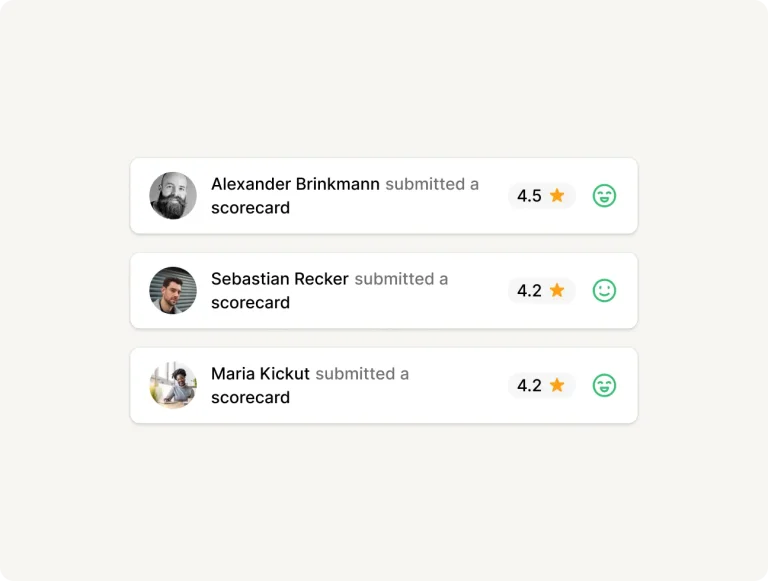This screenshot has width=768, height=581.
Task: Click the 4.2 score on Sebastian Recker's card
Action: click(529, 291)
